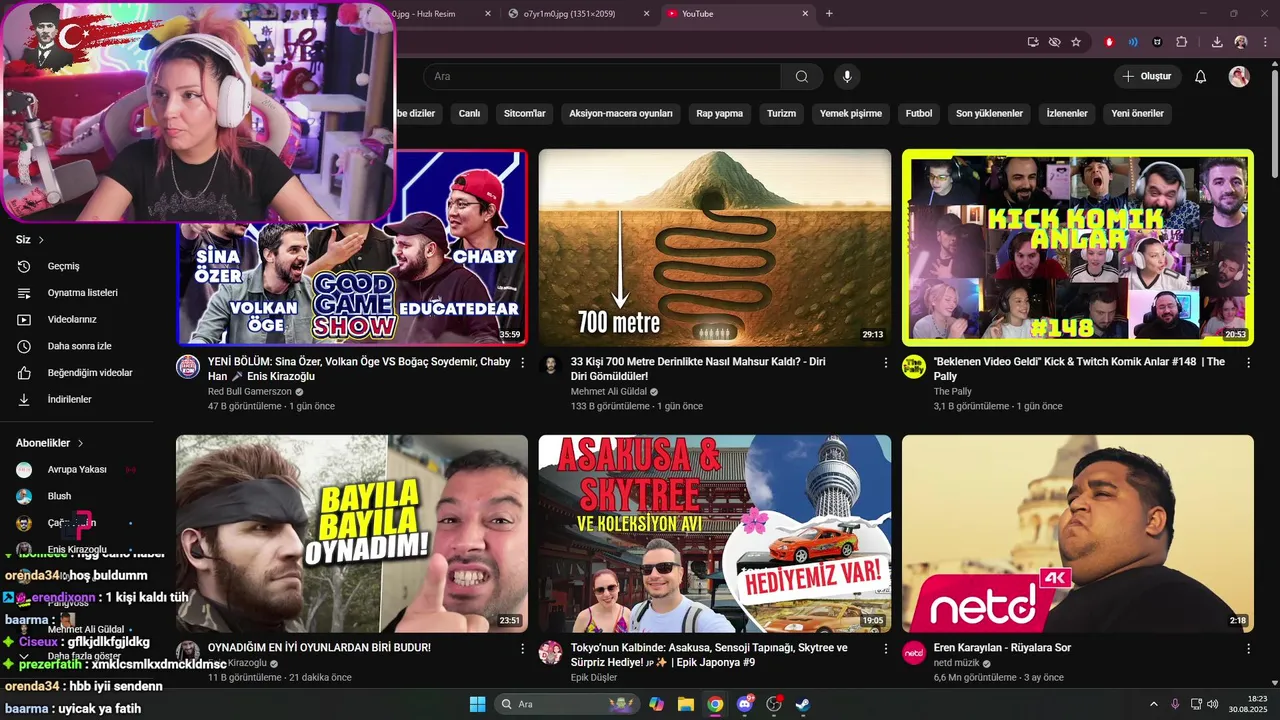Bookmark this page with the star icon
This screenshot has width=1280, height=720.
[1076, 42]
